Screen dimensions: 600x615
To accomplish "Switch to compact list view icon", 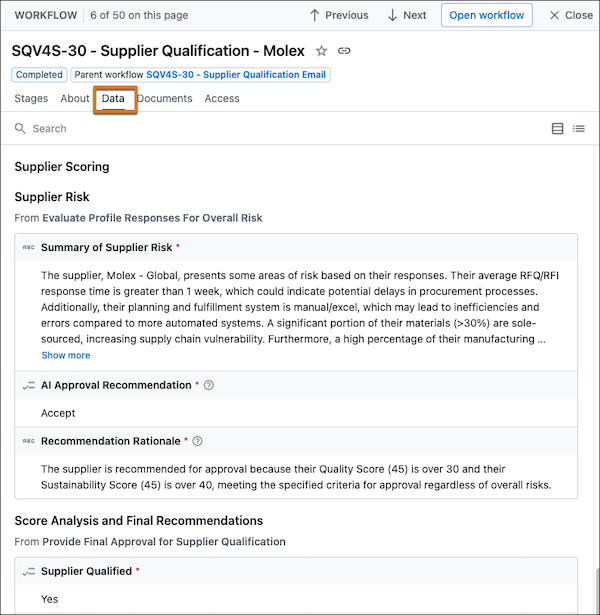I will pos(578,129).
